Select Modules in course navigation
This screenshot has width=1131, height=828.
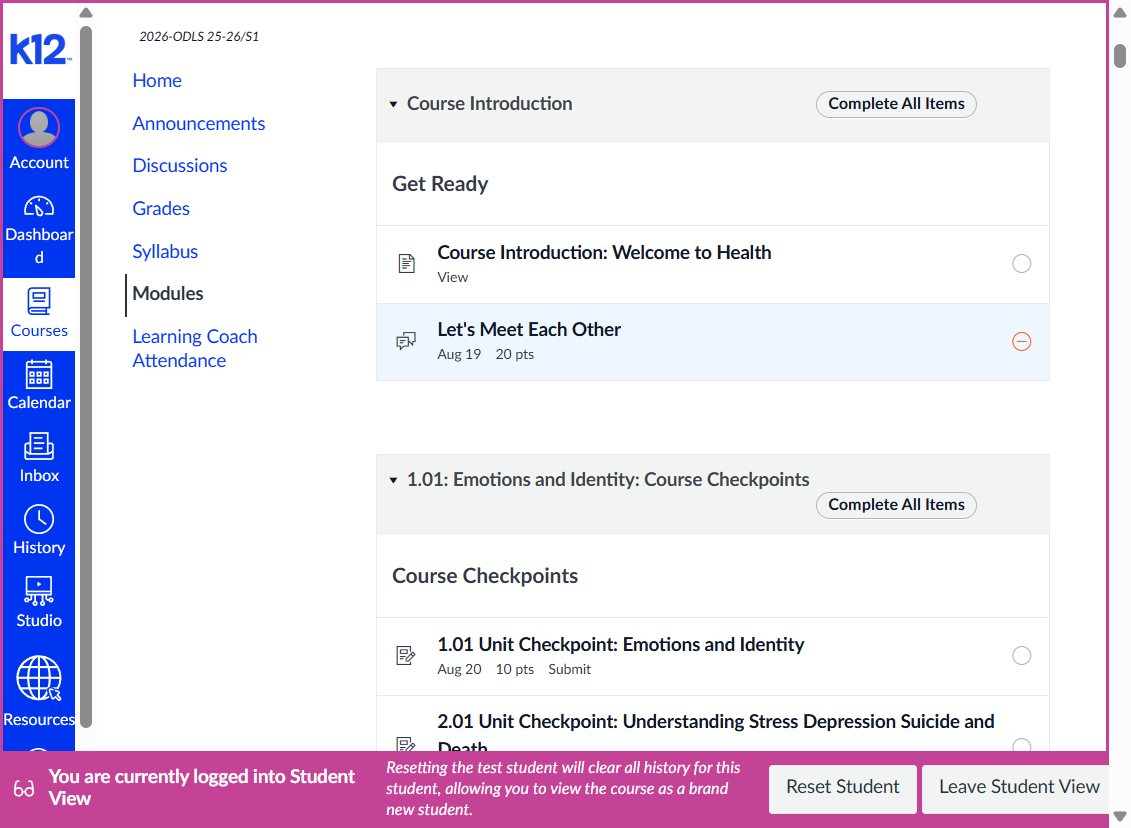168,294
